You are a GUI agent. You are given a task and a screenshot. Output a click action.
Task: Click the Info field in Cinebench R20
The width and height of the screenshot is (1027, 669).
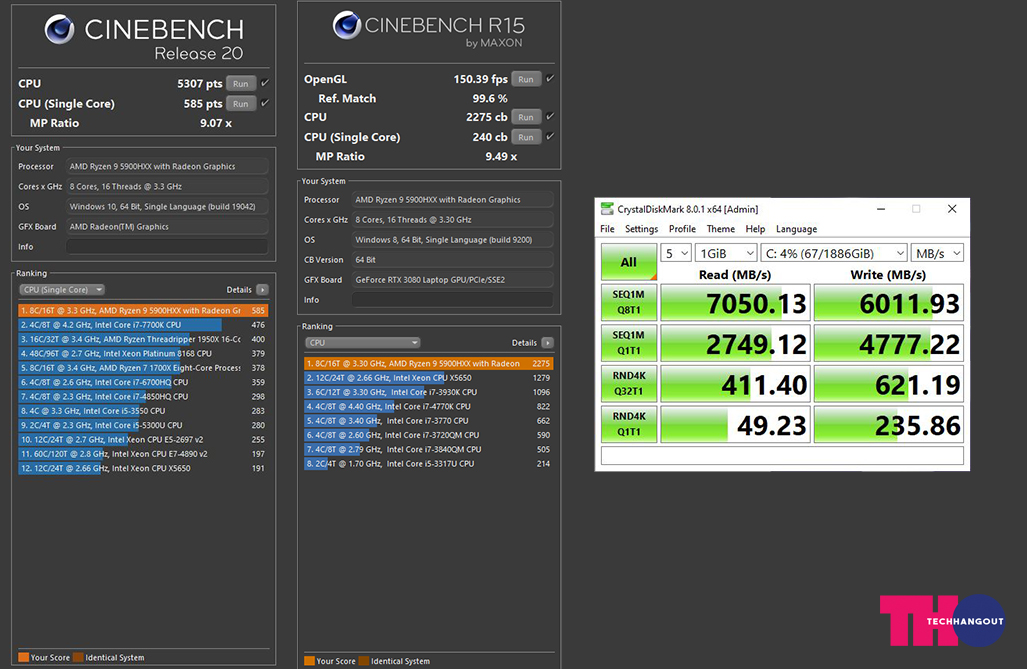click(167, 246)
